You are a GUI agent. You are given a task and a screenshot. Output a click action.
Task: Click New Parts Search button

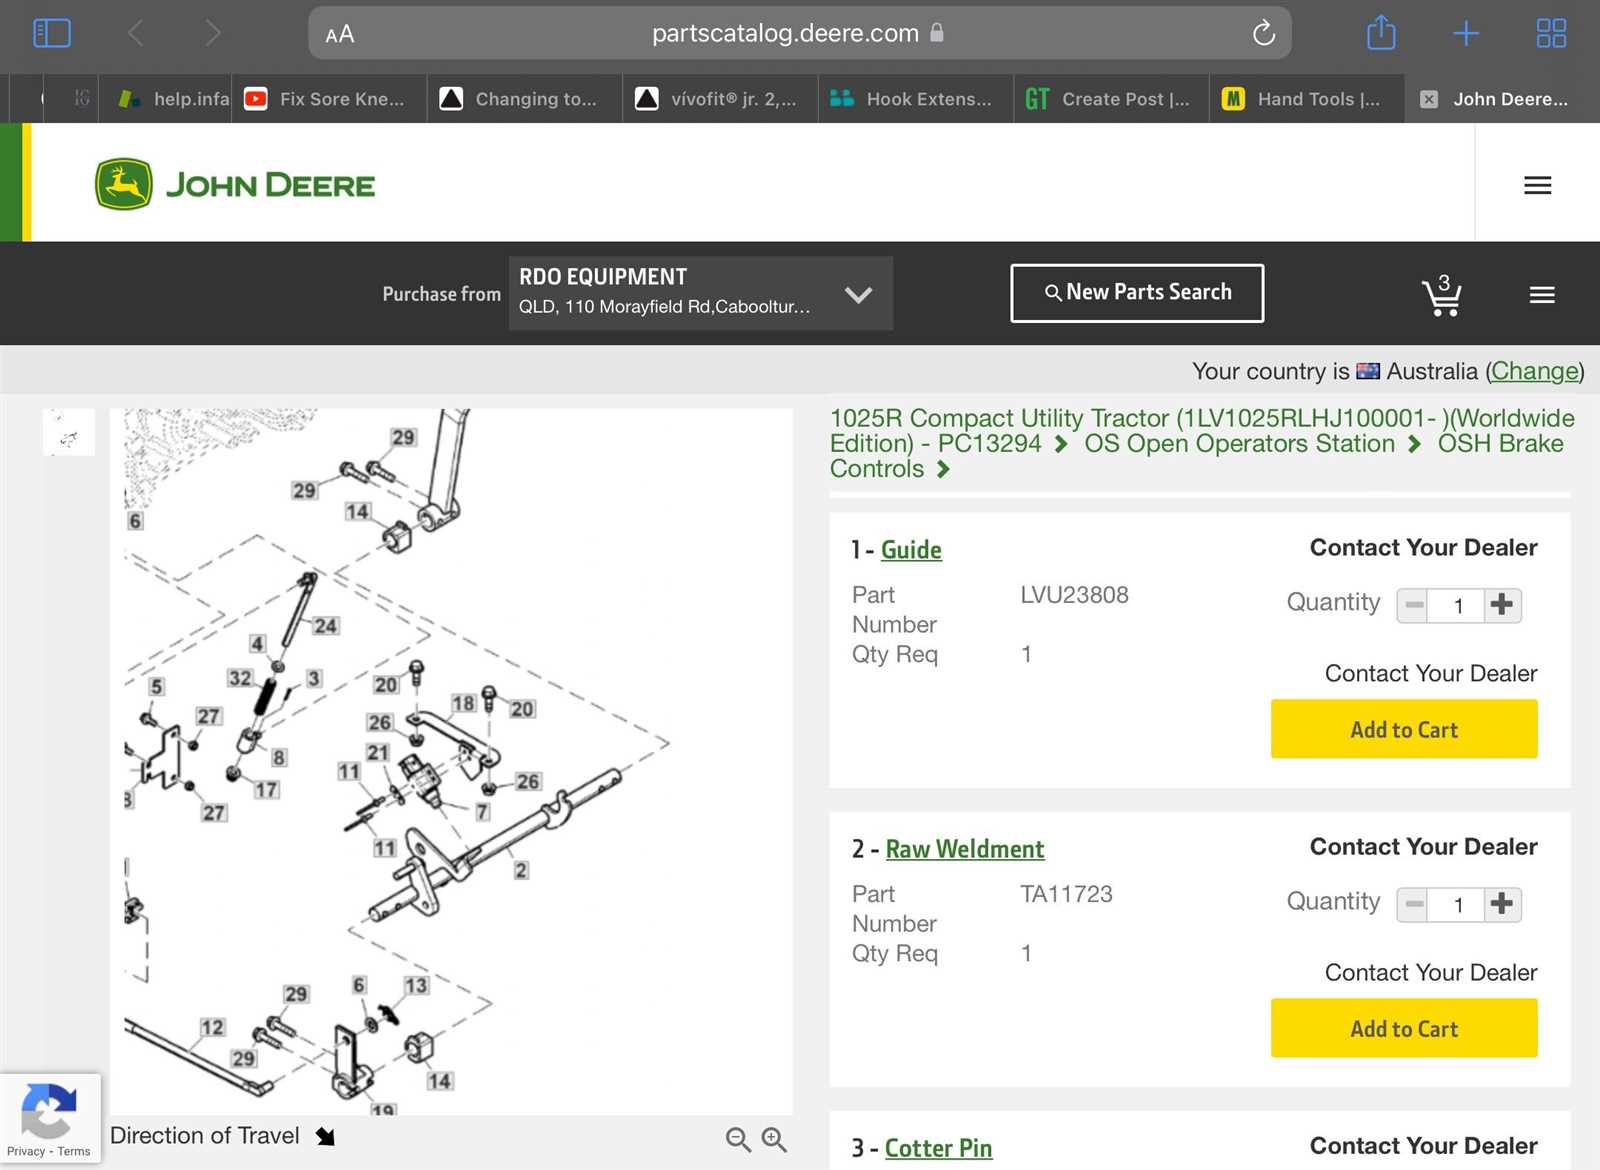pyautogui.click(x=1137, y=293)
